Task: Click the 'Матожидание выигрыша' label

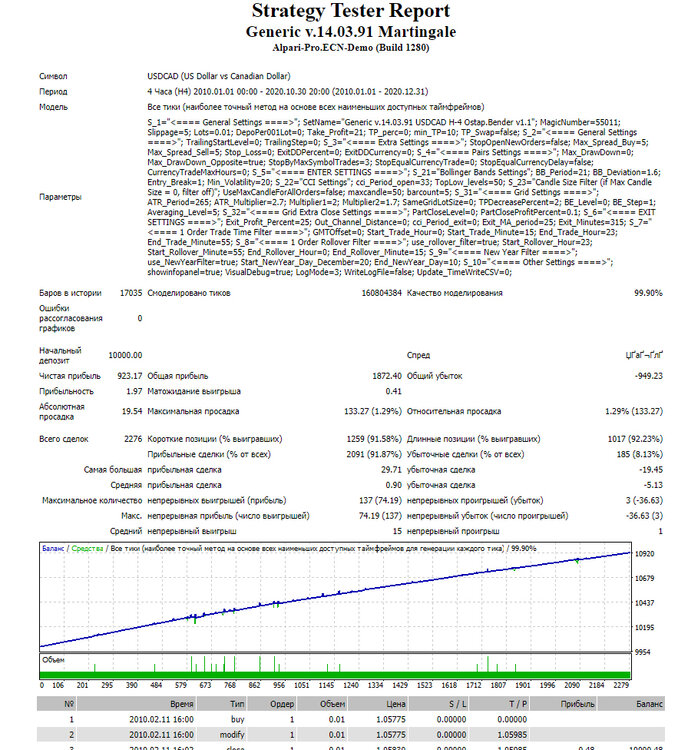Action: click(194, 391)
